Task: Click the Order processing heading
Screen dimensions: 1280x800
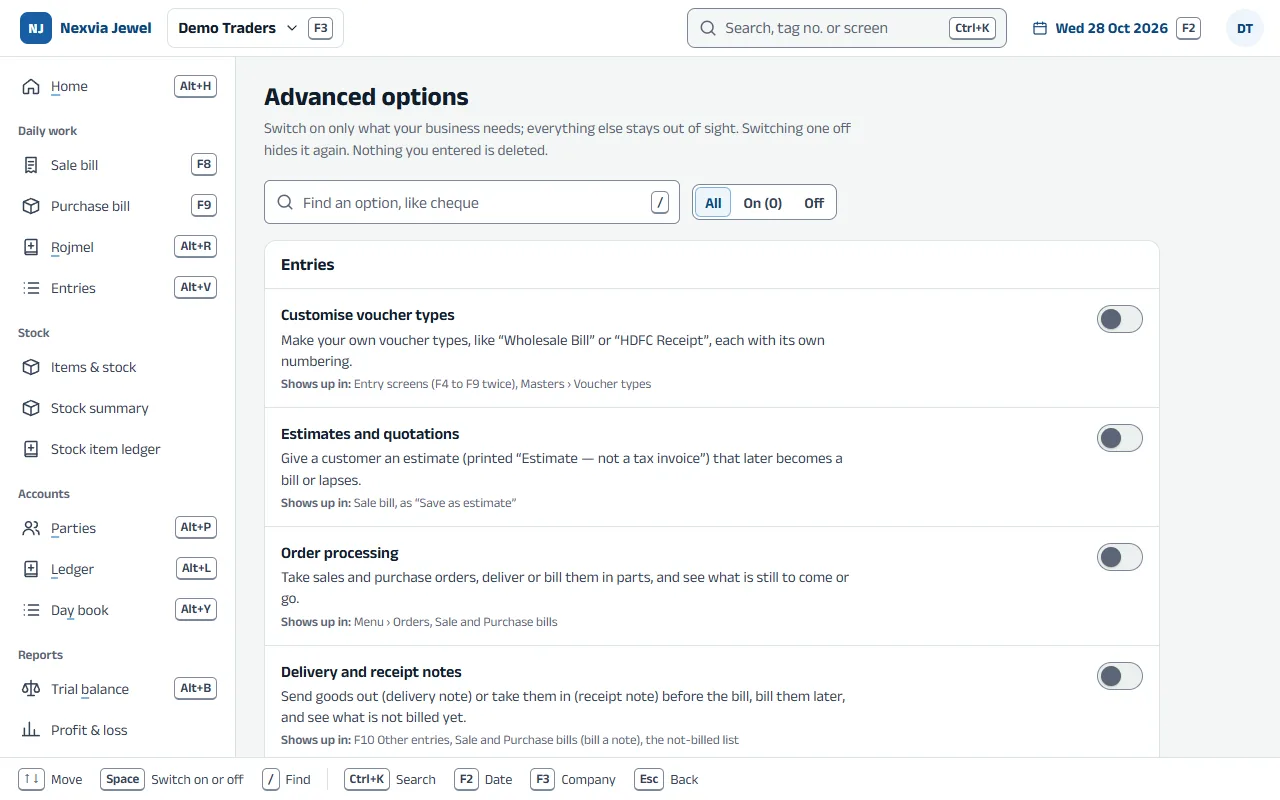Action: pos(340,553)
